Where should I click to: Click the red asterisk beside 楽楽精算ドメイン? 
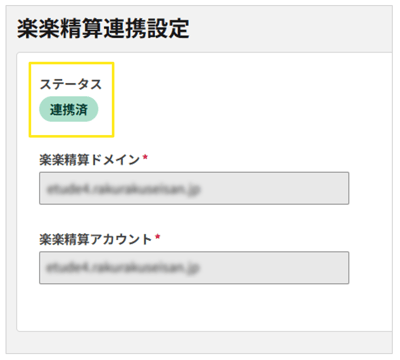(x=145, y=157)
